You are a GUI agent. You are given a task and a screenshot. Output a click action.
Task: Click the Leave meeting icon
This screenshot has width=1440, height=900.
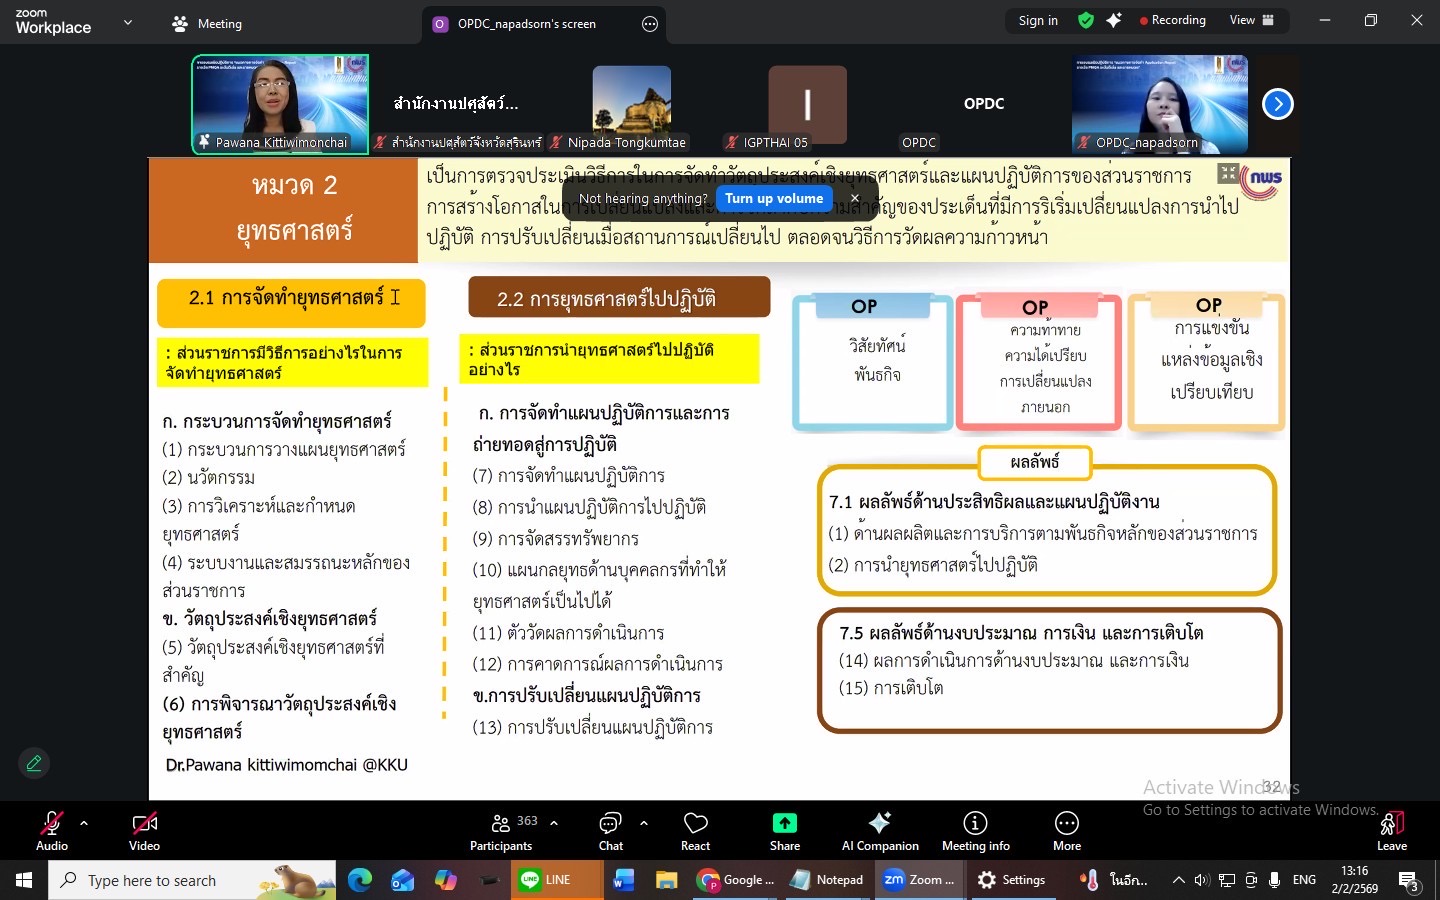point(1391,824)
